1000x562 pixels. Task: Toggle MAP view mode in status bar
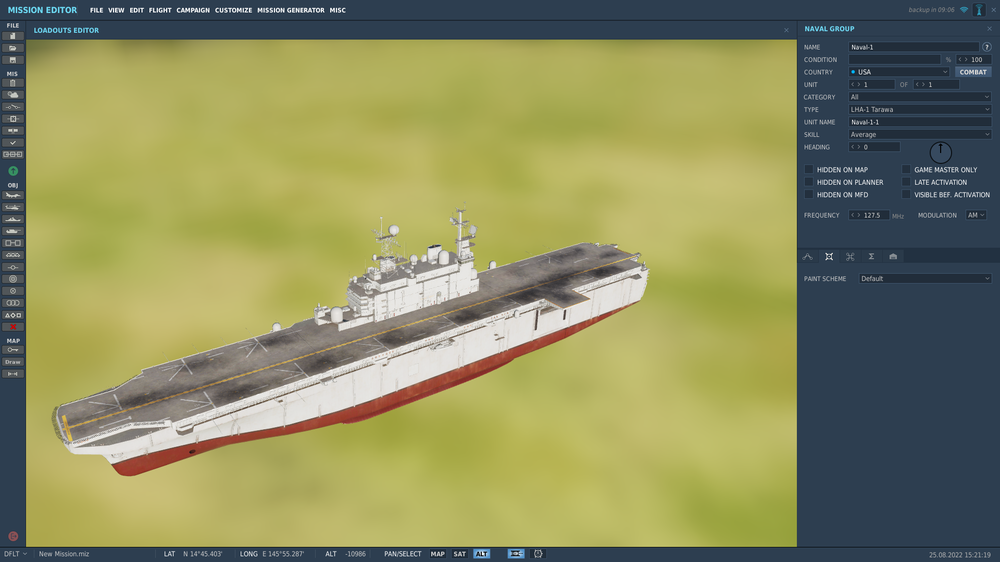coord(438,554)
